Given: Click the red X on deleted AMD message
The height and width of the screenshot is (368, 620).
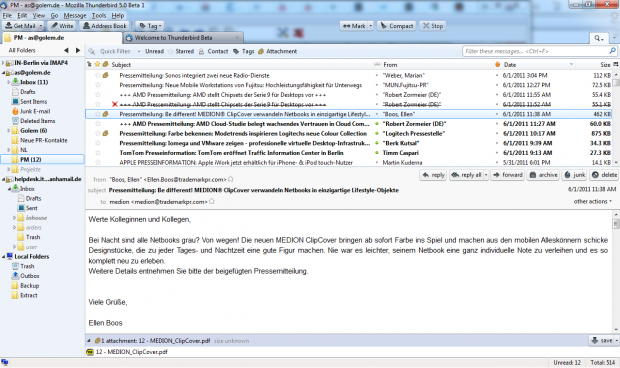Looking at the screenshot, I should 115,104.
